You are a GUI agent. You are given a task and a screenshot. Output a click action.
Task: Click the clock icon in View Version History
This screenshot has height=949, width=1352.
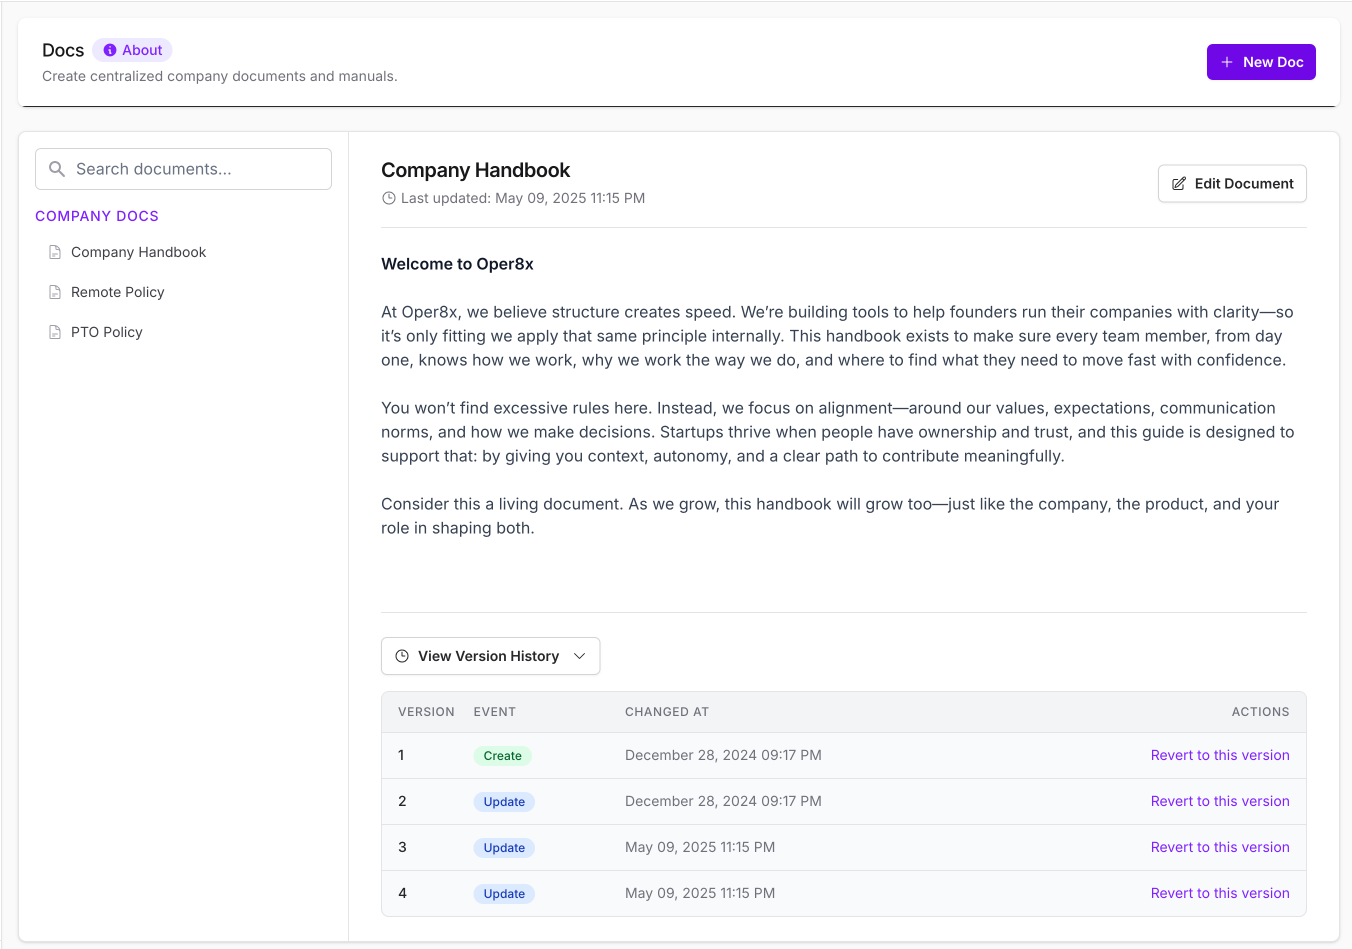click(402, 656)
